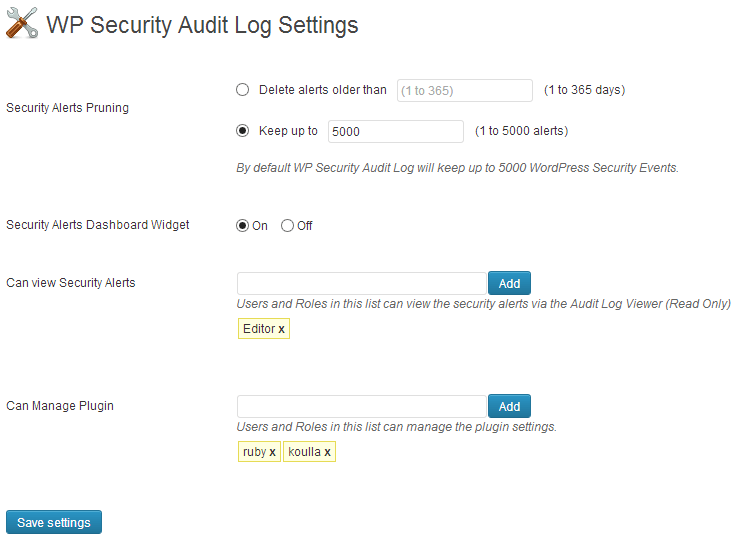Save settings
742x548 pixels.
(x=54, y=522)
